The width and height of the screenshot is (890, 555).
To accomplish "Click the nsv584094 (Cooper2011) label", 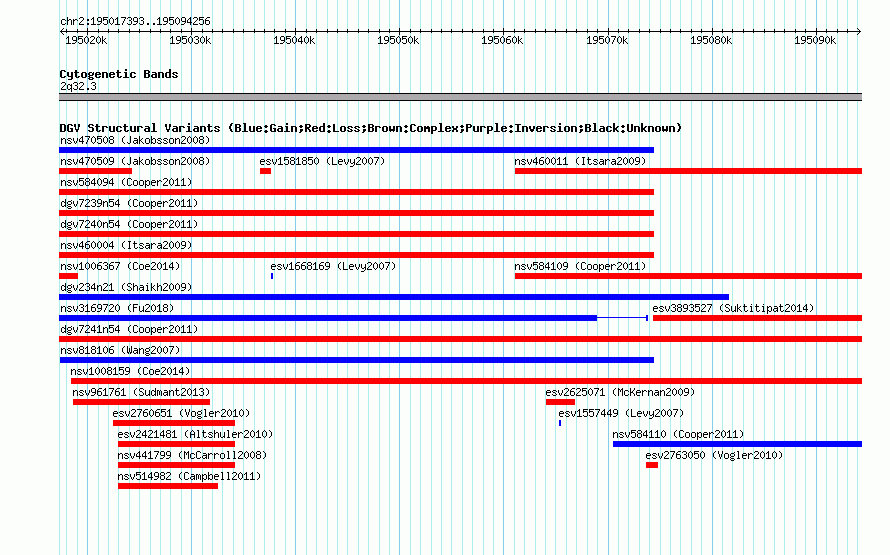I will click(x=126, y=182).
